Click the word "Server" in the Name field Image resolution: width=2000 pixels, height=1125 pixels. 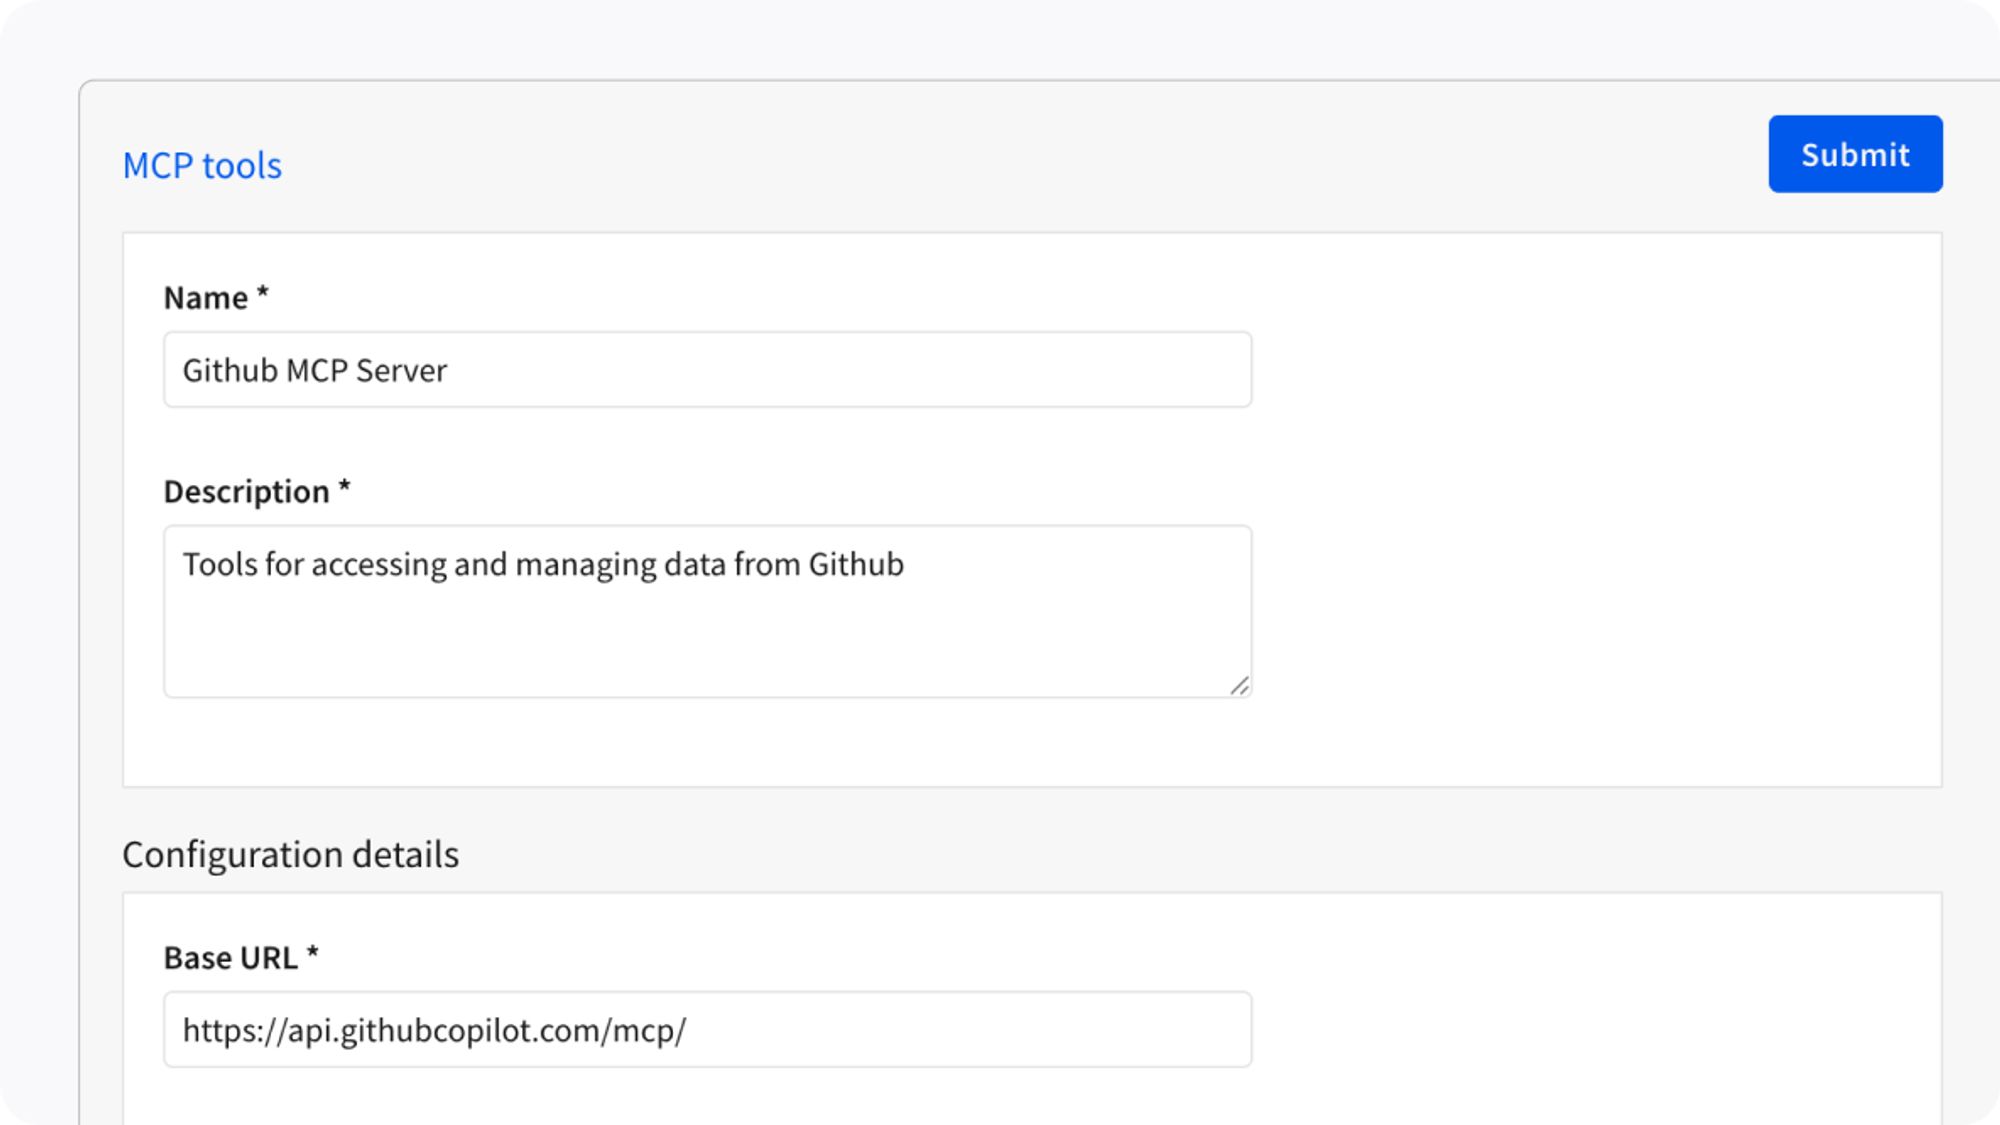tap(401, 371)
